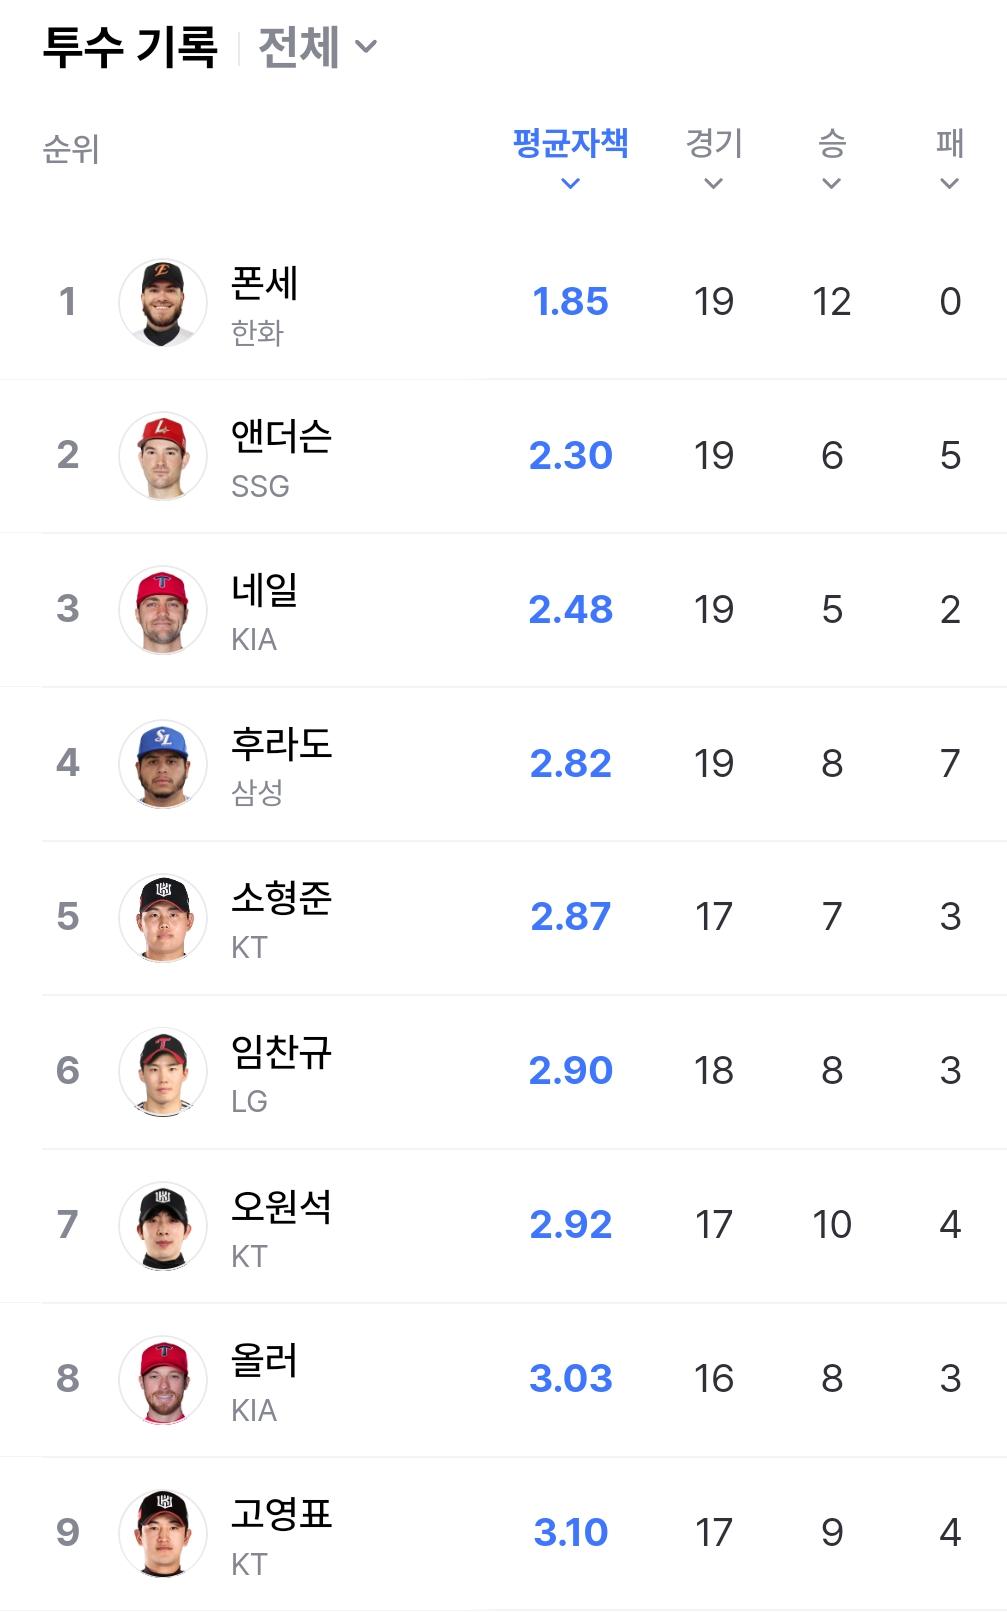Select player name 임찬규
The height and width of the screenshot is (1612, 1007).
(x=281, y=1052)
